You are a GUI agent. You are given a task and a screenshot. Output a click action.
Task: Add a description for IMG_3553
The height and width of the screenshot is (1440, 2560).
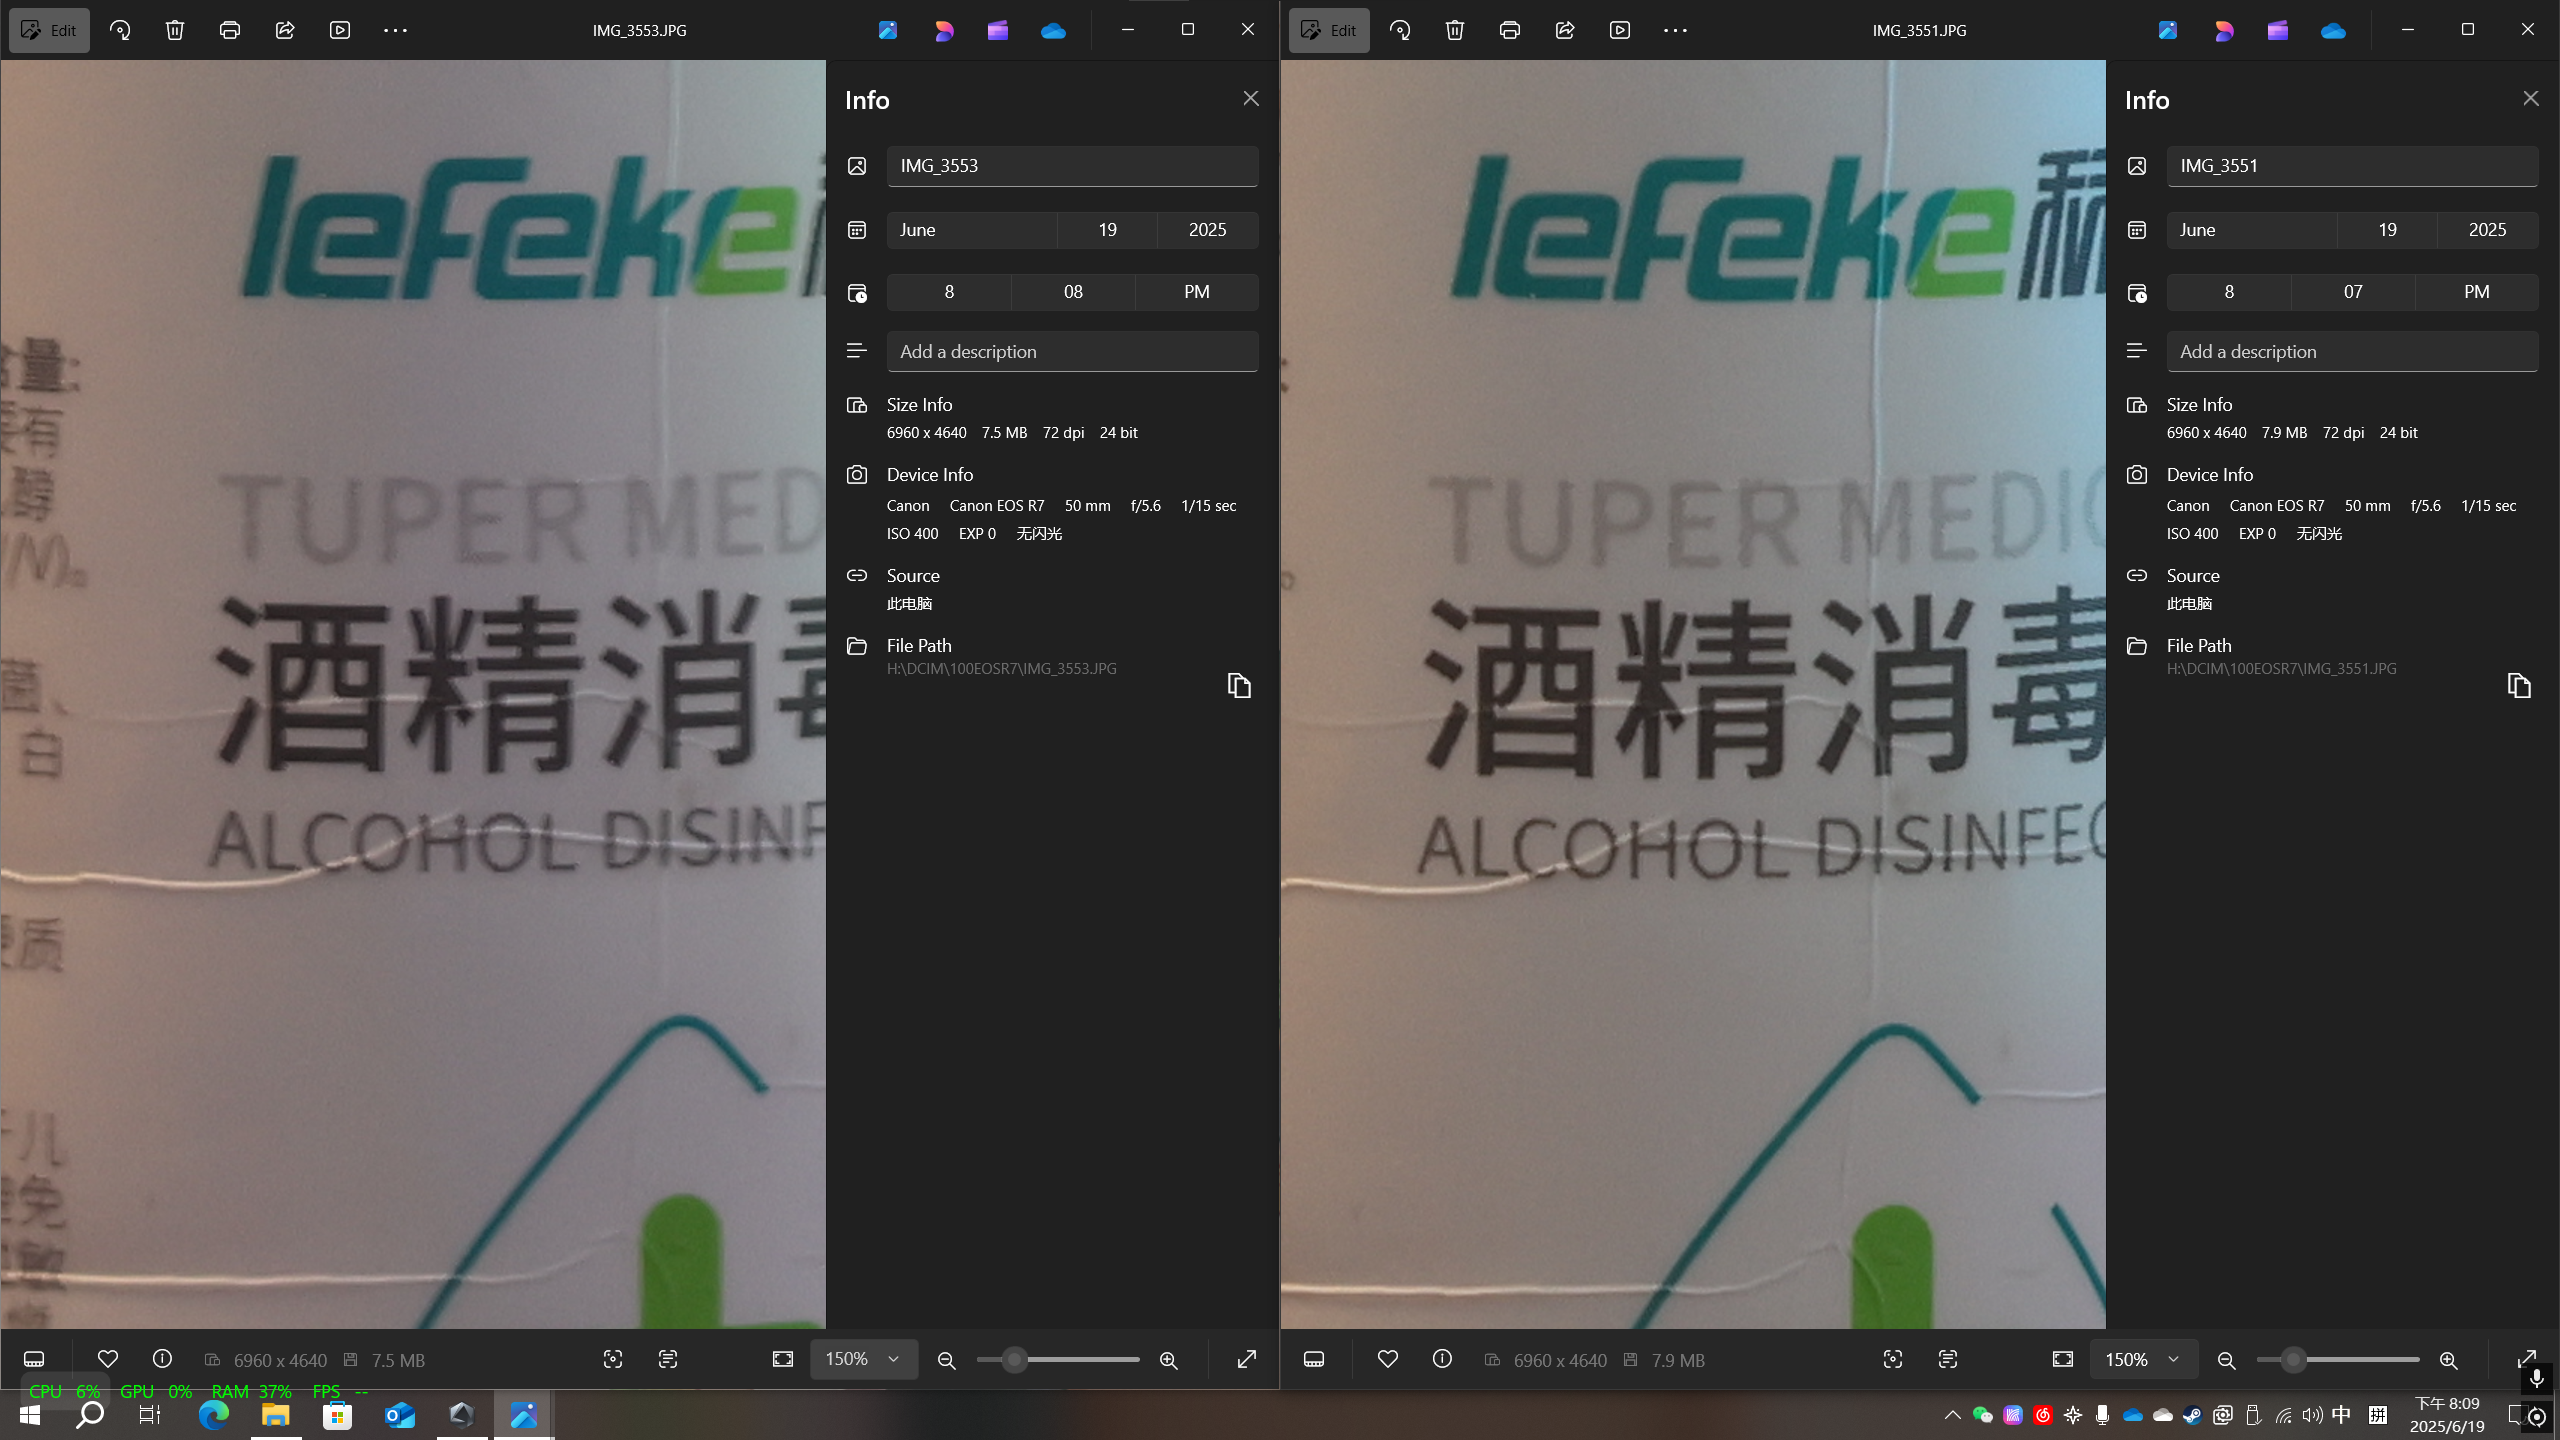[1072, 352]
